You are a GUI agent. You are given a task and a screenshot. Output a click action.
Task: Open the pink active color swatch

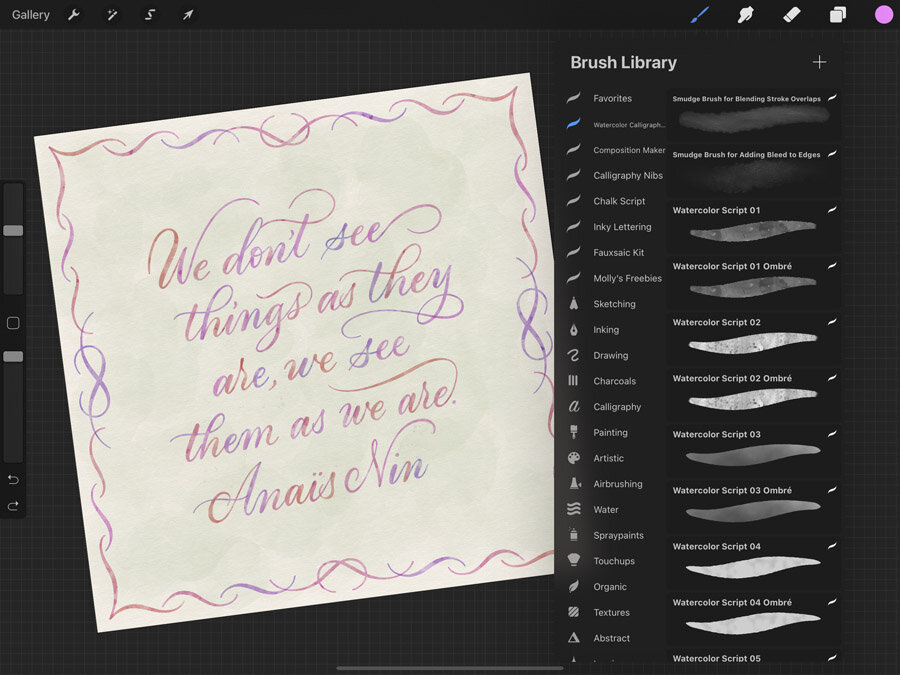tap(883, 14)
